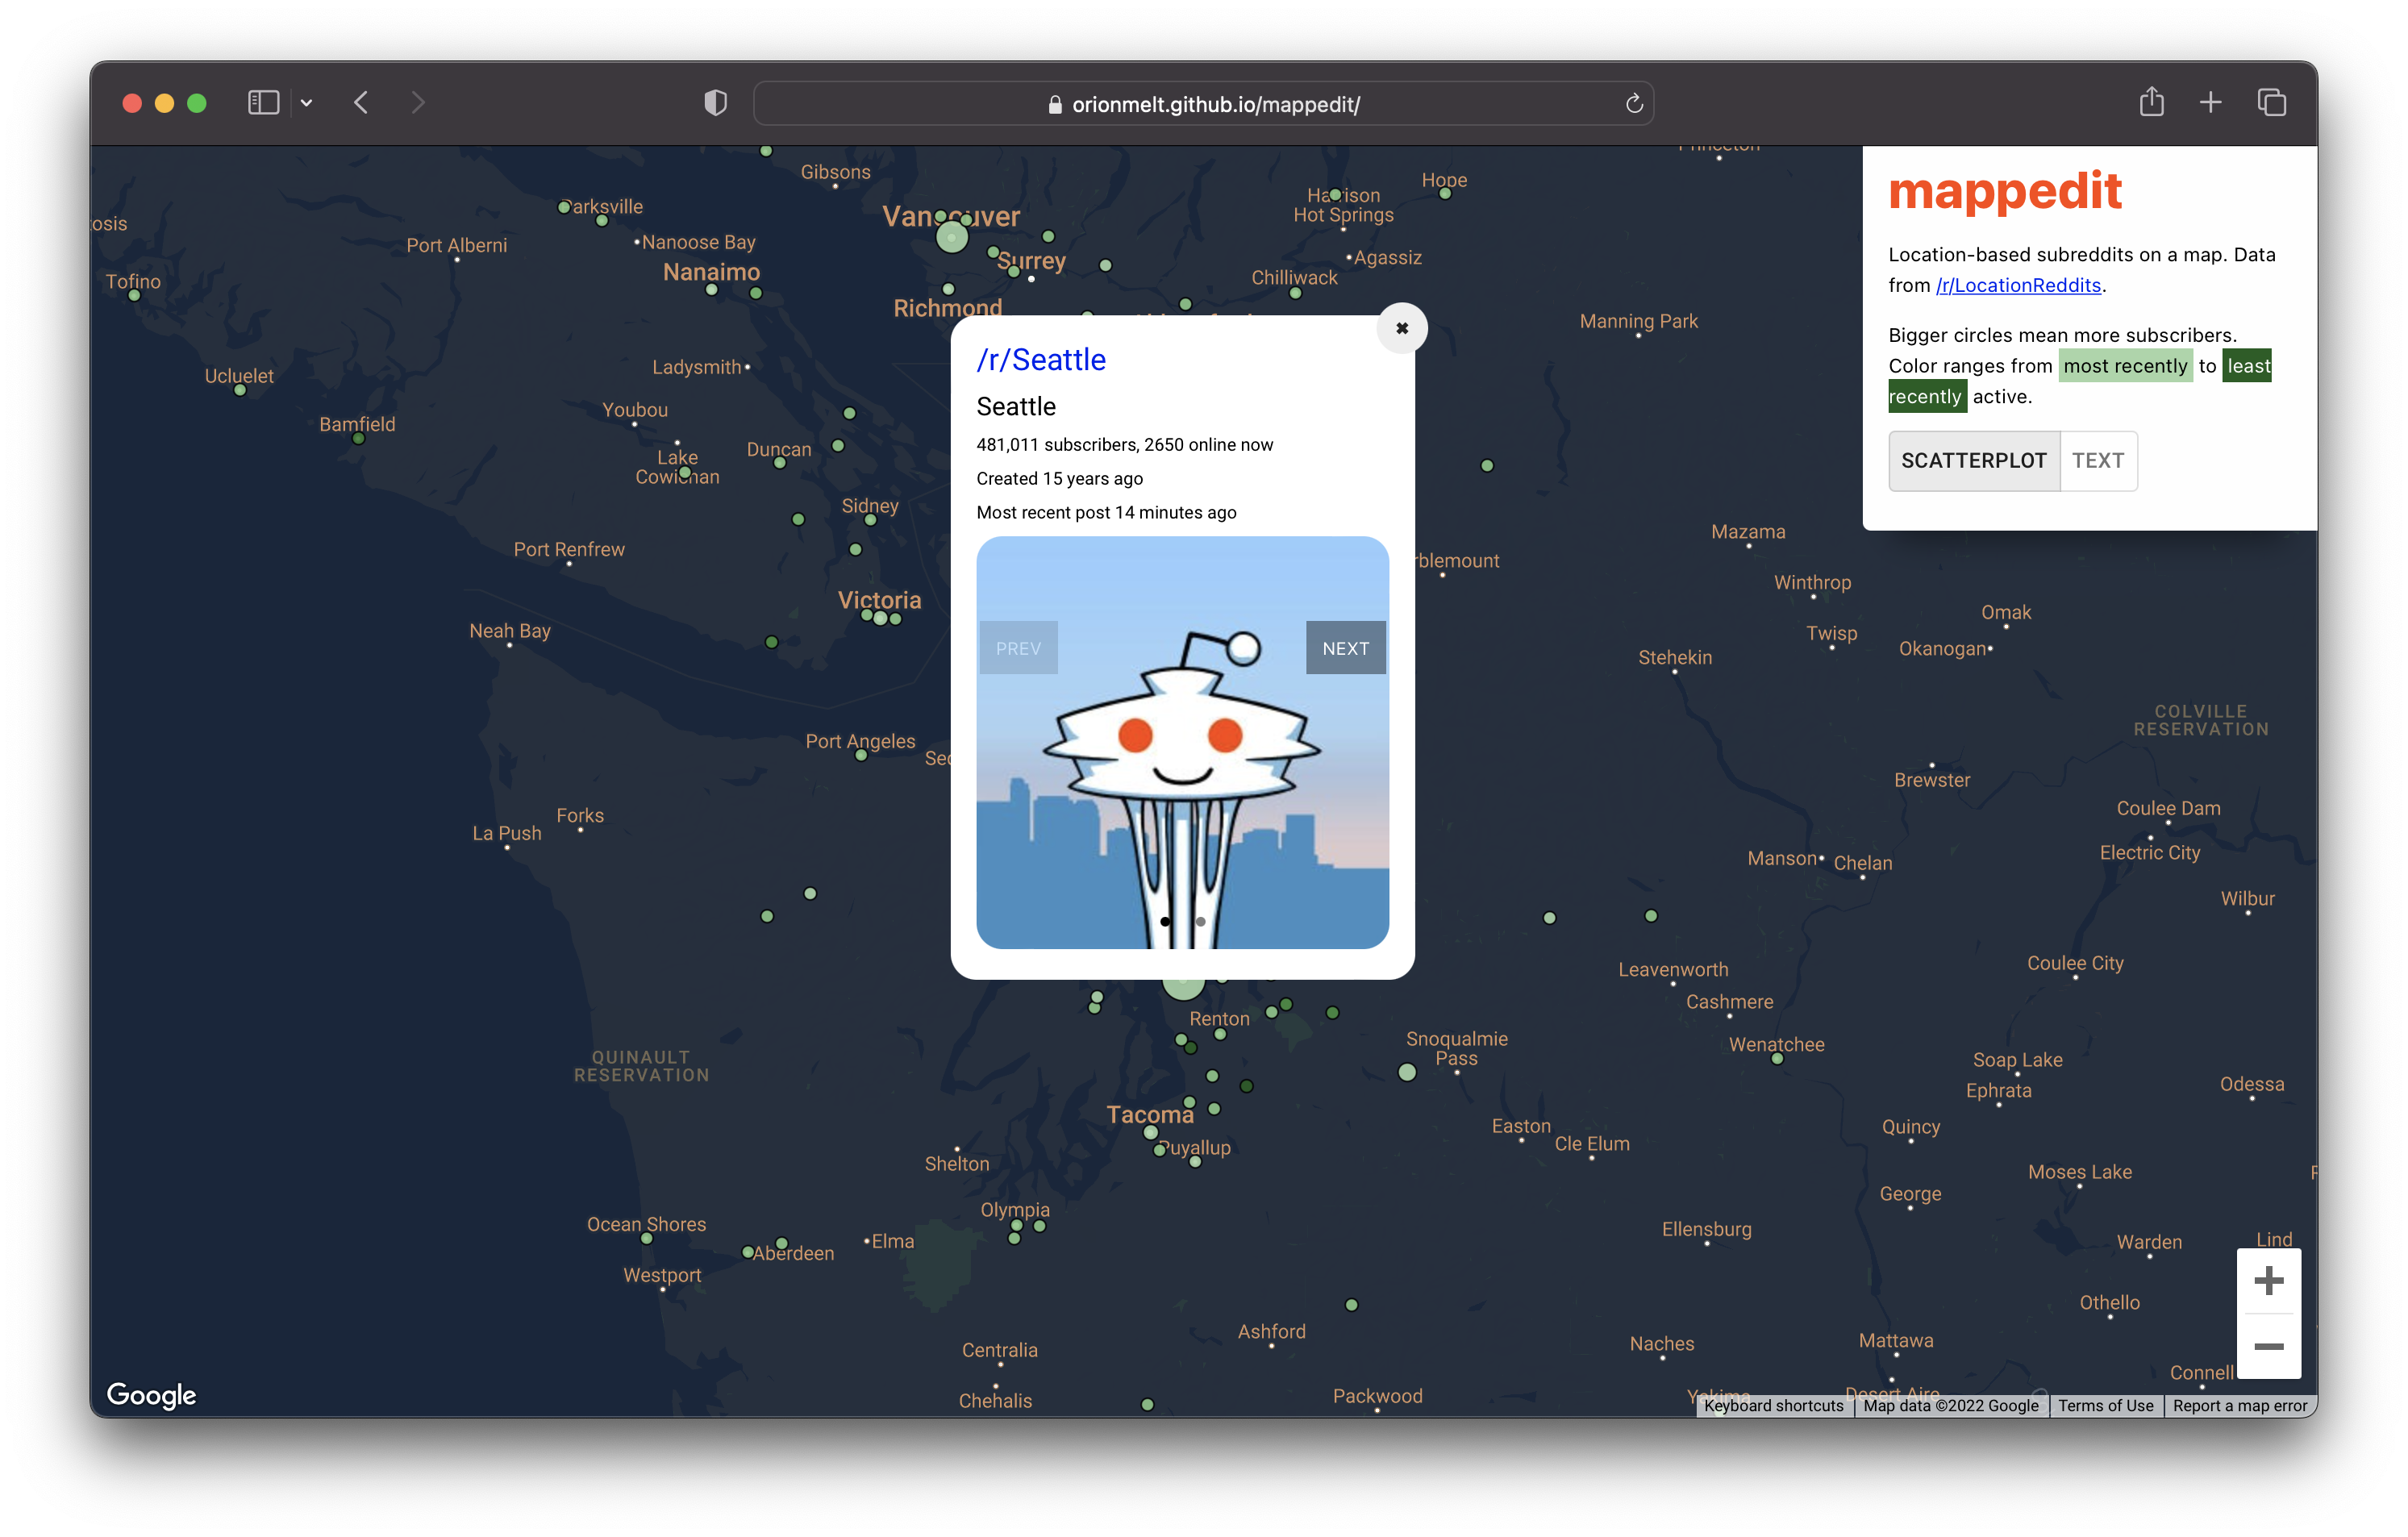Viewport: 2408px width, 1537px height.
Task: Reload the page with the refresh icon
Action: pos(1633,104)
